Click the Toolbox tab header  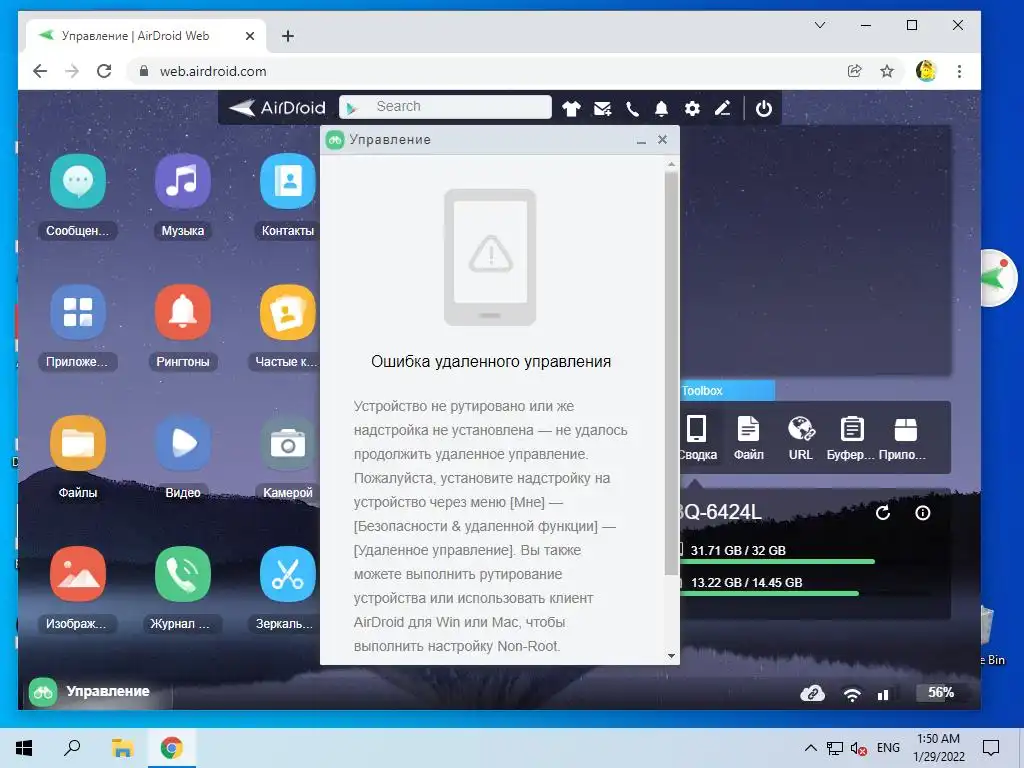click(x=728, y=391)
